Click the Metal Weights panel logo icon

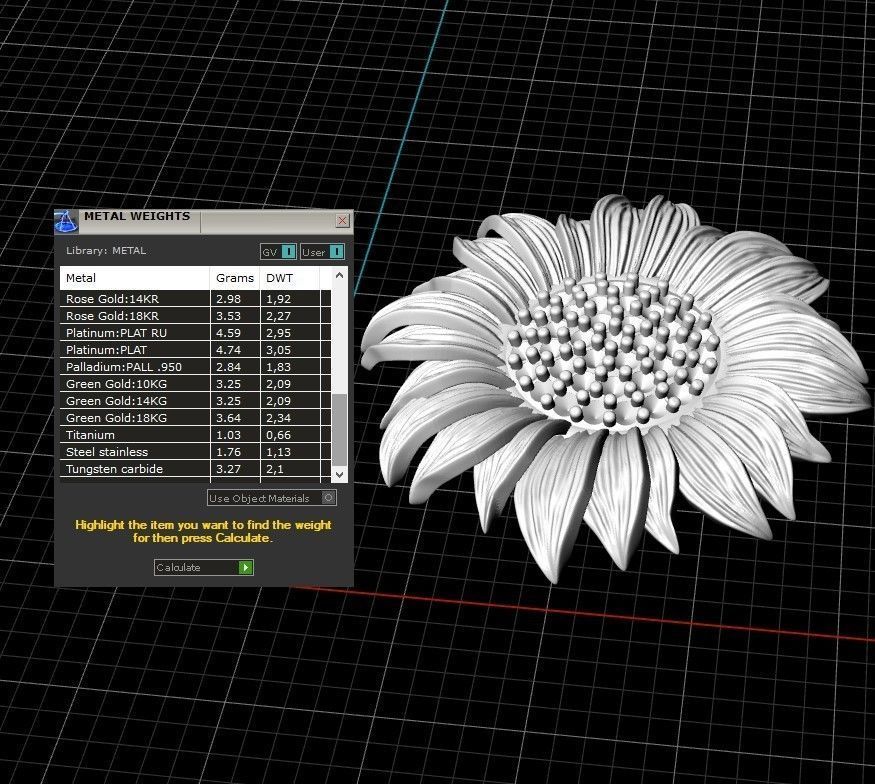(x=66, y=221)
